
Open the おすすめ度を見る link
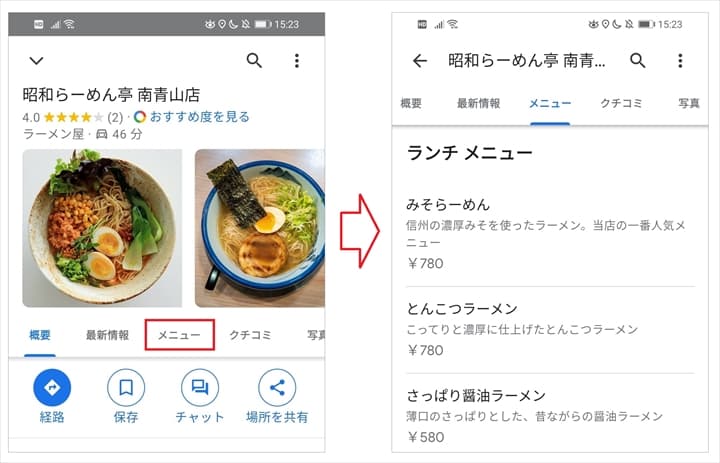pyautogui.click(x=199, y=117)
